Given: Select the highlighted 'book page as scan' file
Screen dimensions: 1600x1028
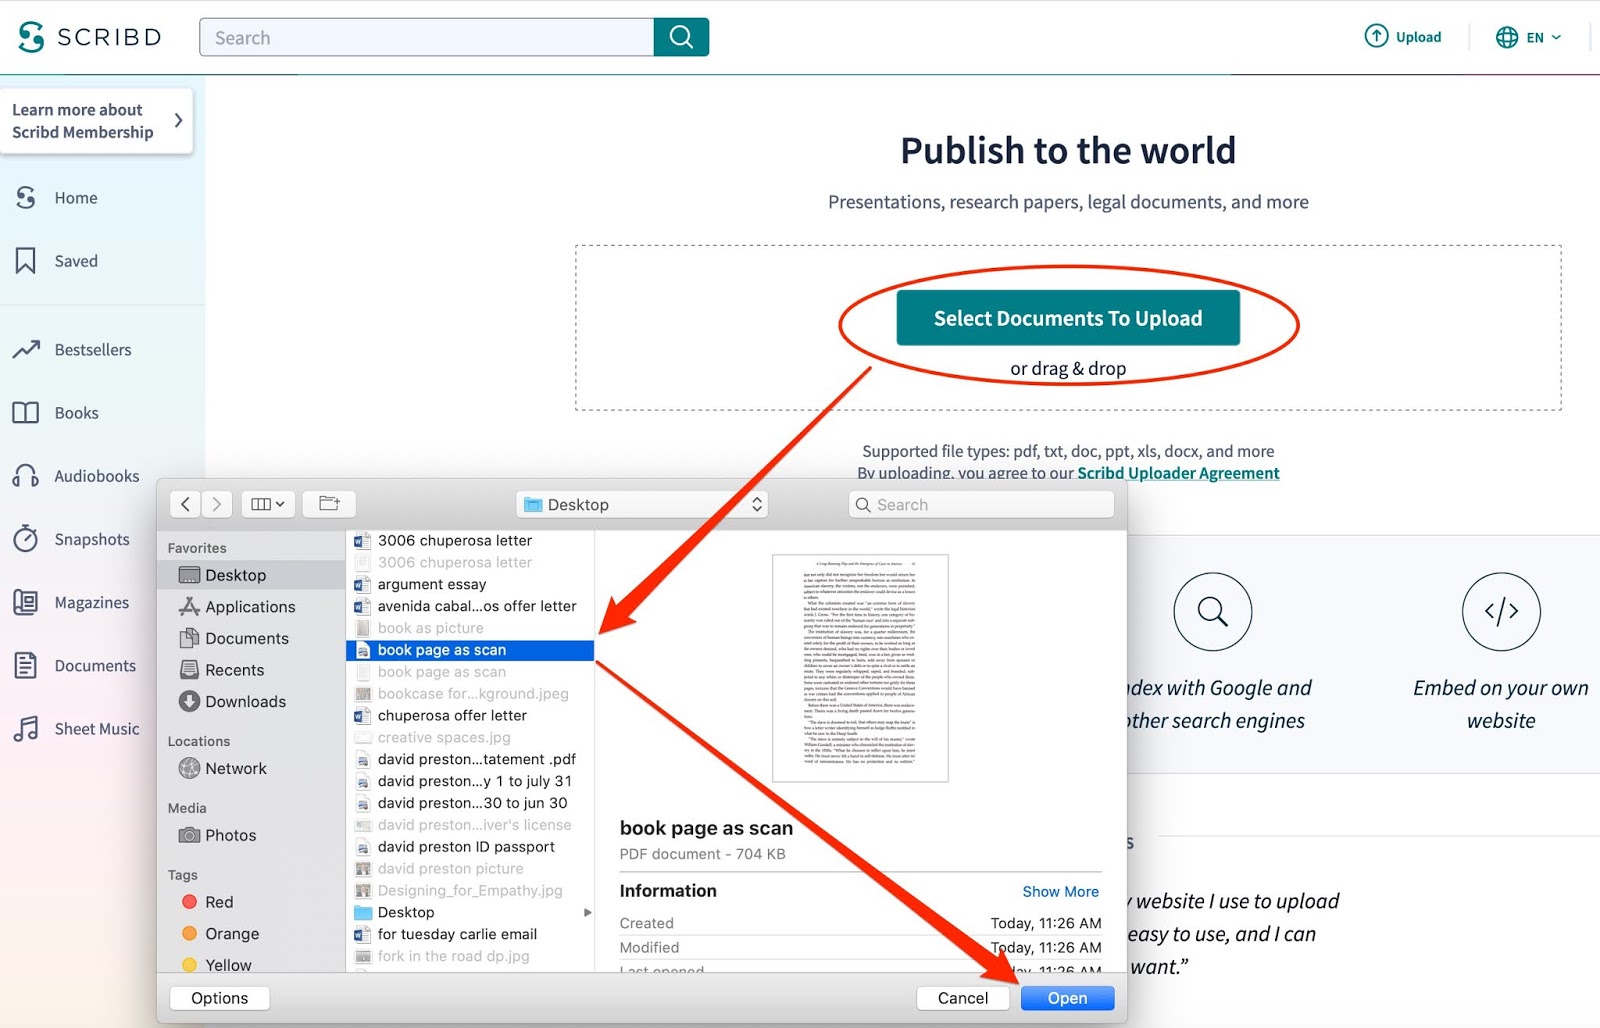Looking at the screenshot, I should point(470,650).
